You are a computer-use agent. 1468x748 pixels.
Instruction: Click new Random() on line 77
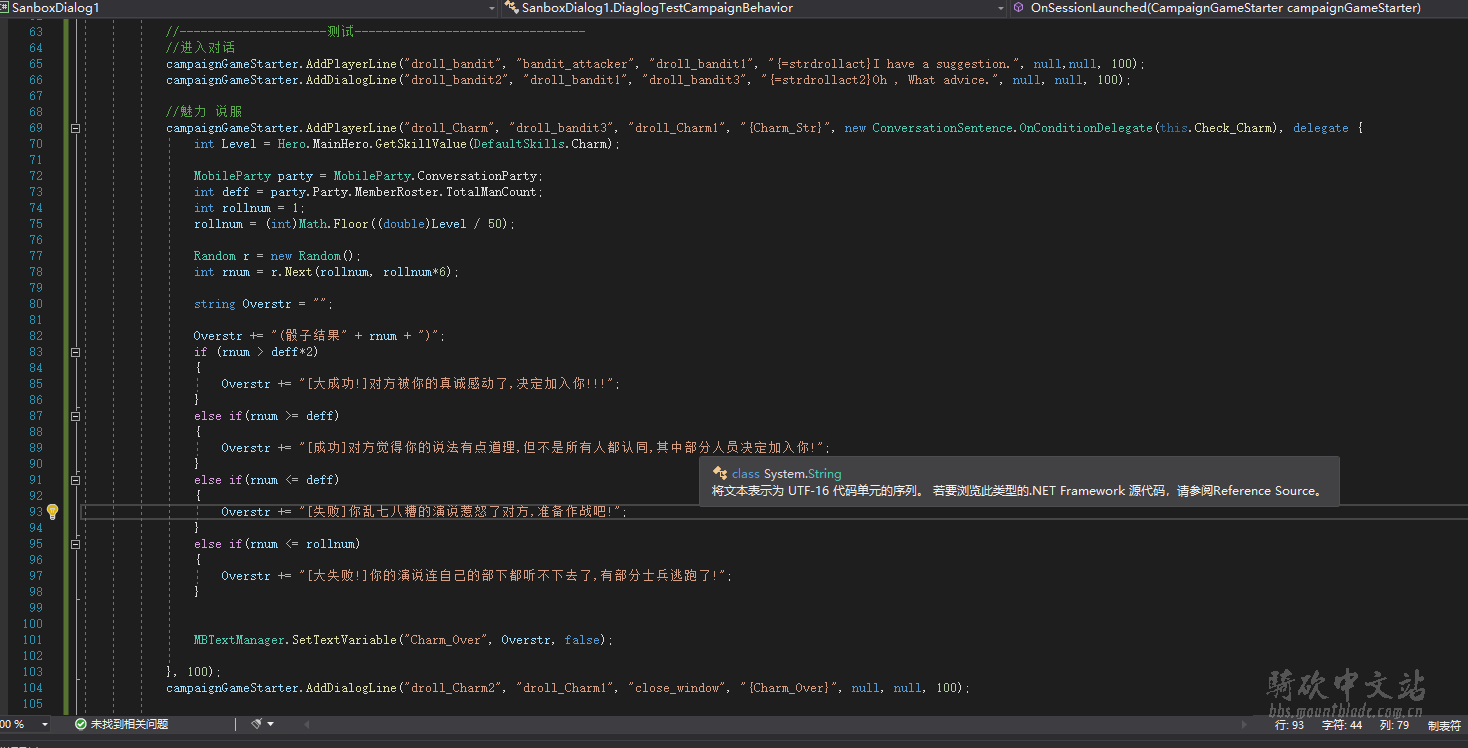(x=313, y=256)
